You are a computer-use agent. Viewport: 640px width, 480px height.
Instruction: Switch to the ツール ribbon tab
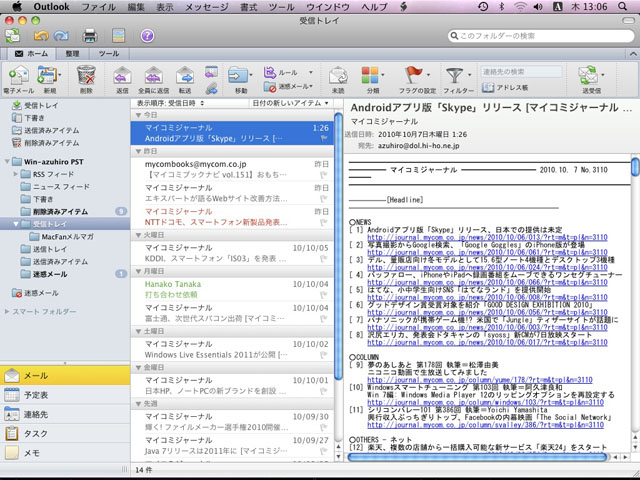109,53
